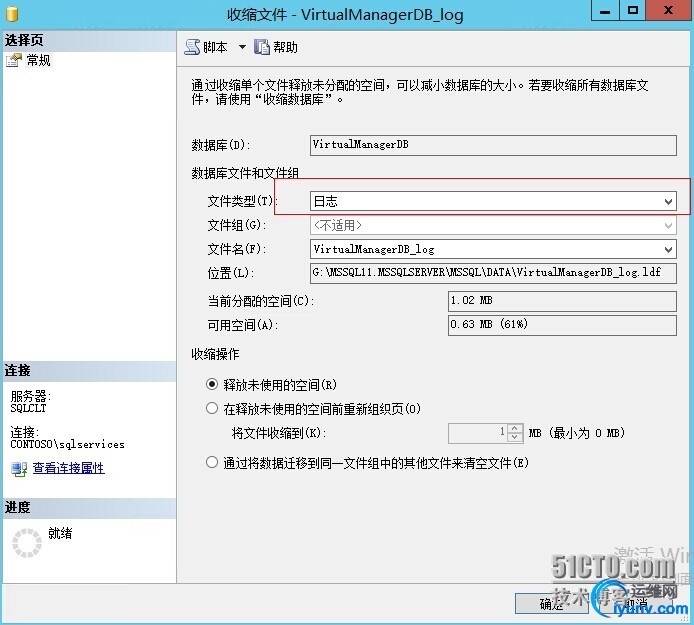Click the 取消 button
This screenshot has width=694, height=625.
point(636,603)
